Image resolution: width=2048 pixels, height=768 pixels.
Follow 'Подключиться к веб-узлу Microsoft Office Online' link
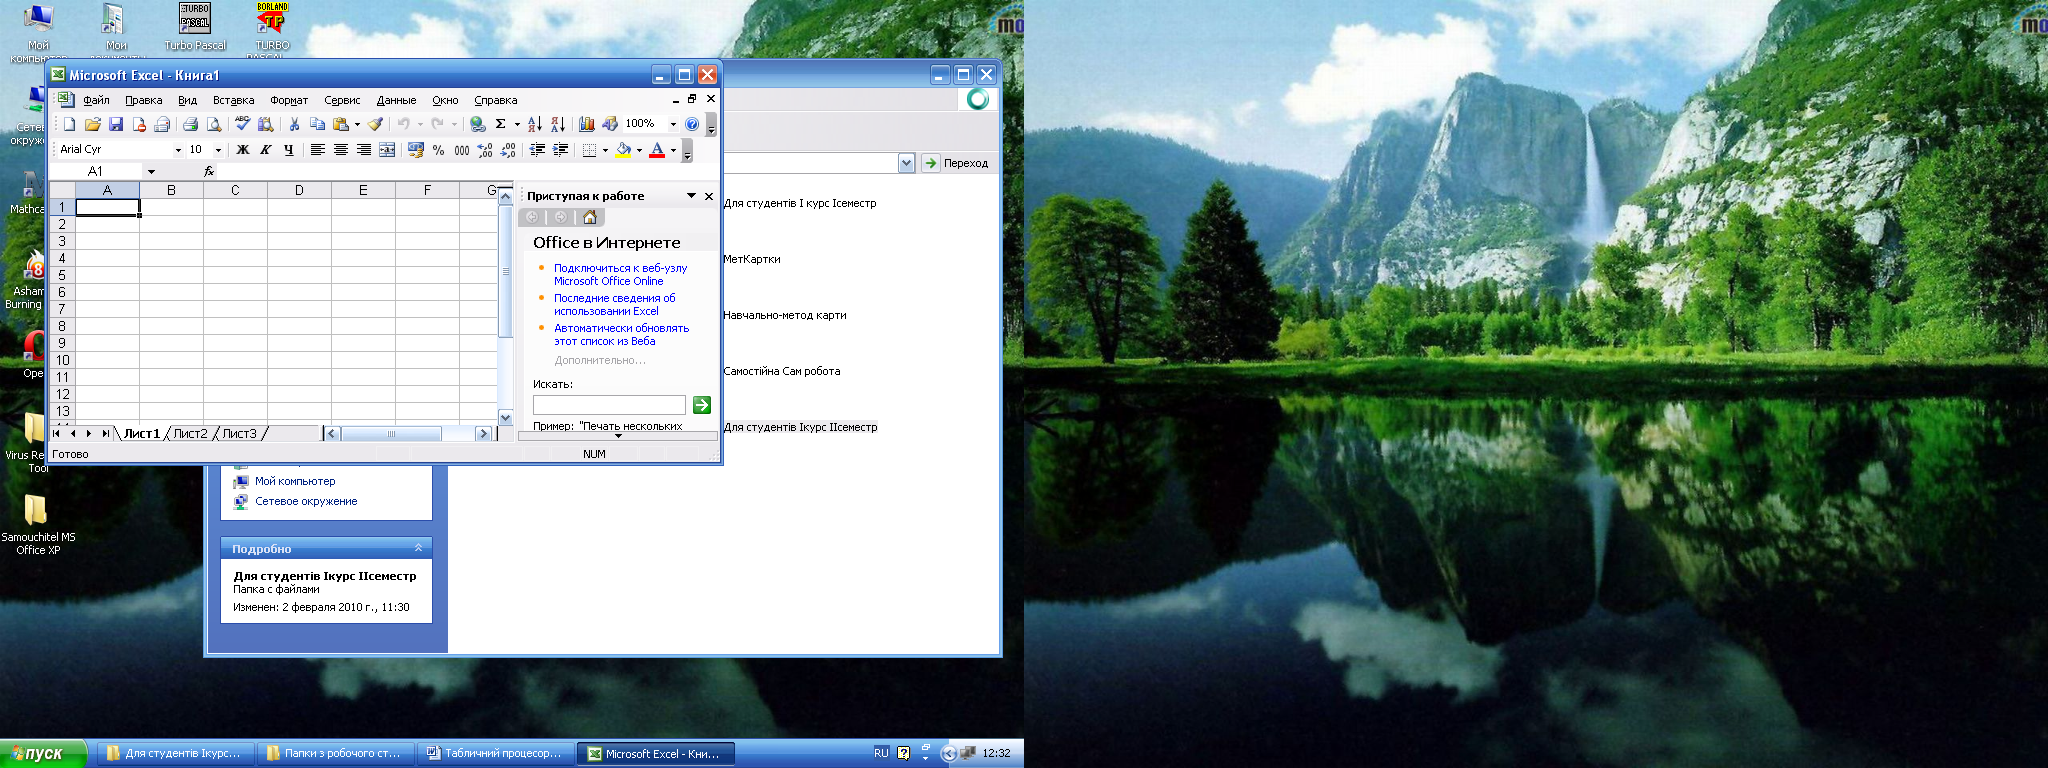click(x=620, y=275)
